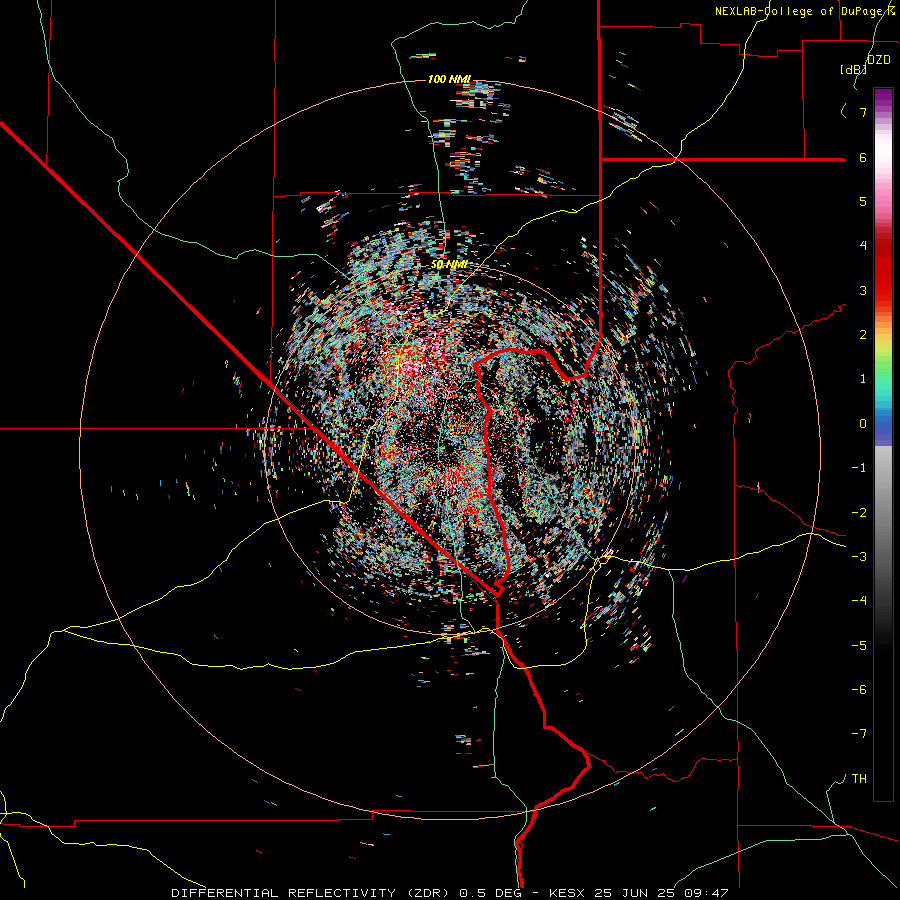The image size is (900, 900).
Task: Click the -5 dB tick label
Action: pos(859,645)
